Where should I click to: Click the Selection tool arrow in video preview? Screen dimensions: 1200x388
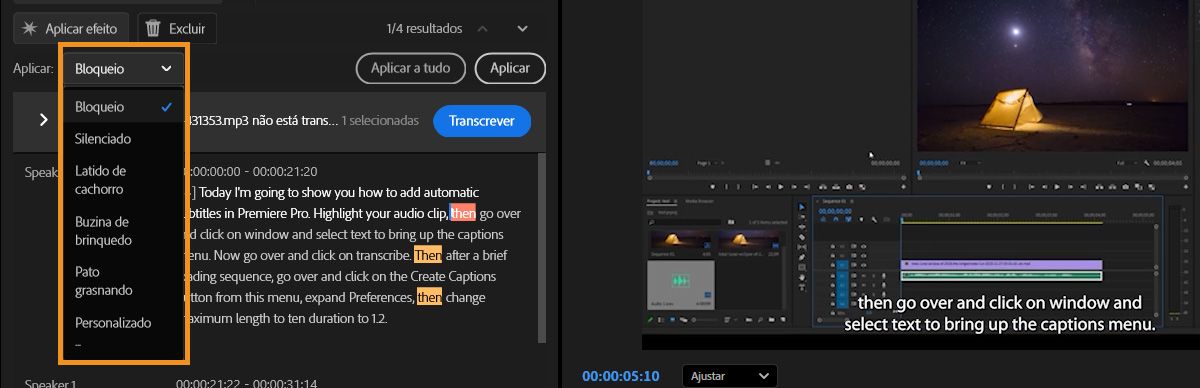click(x=802, y=207)
